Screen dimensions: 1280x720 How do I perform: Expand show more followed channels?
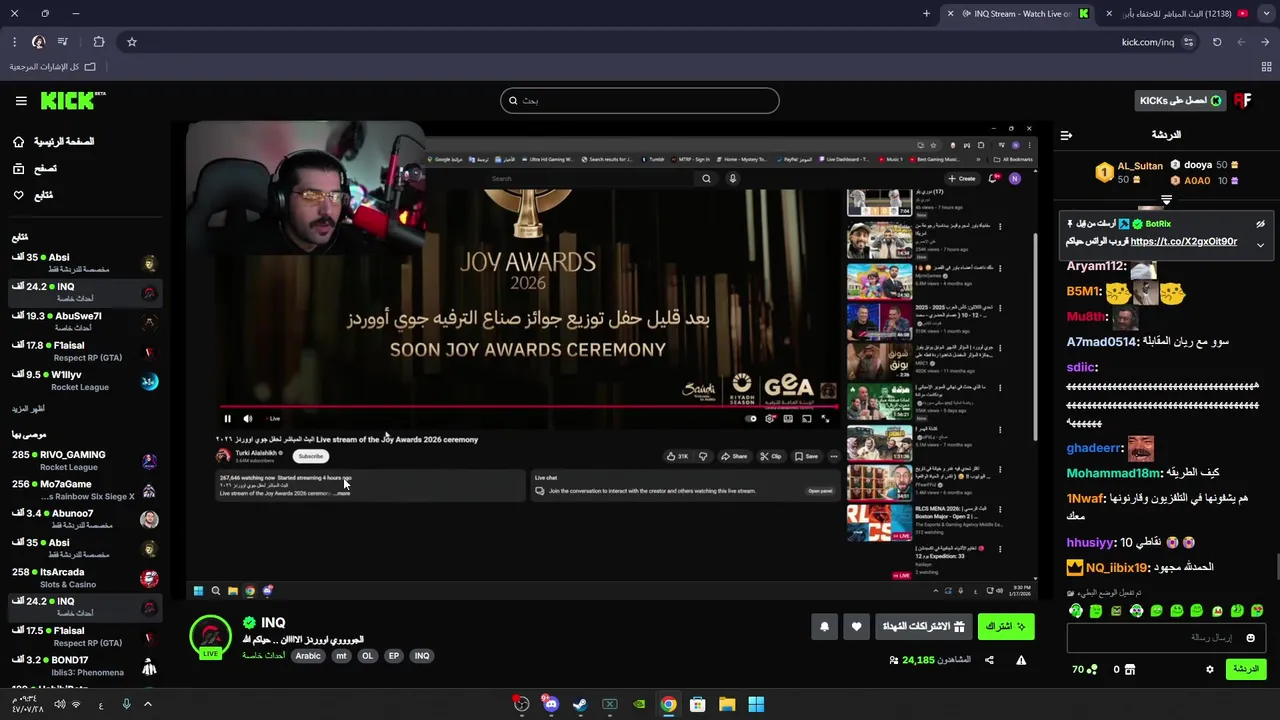(x=28, y=409)
